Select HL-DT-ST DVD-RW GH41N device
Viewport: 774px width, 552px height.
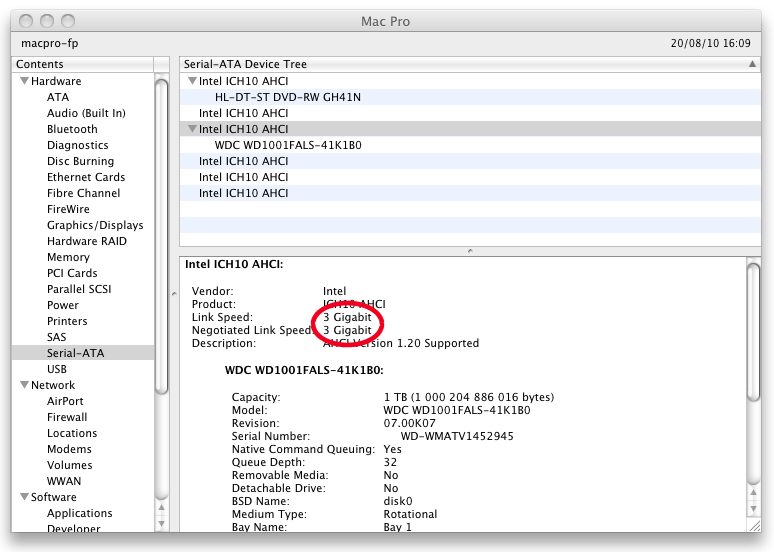[287, 97]
